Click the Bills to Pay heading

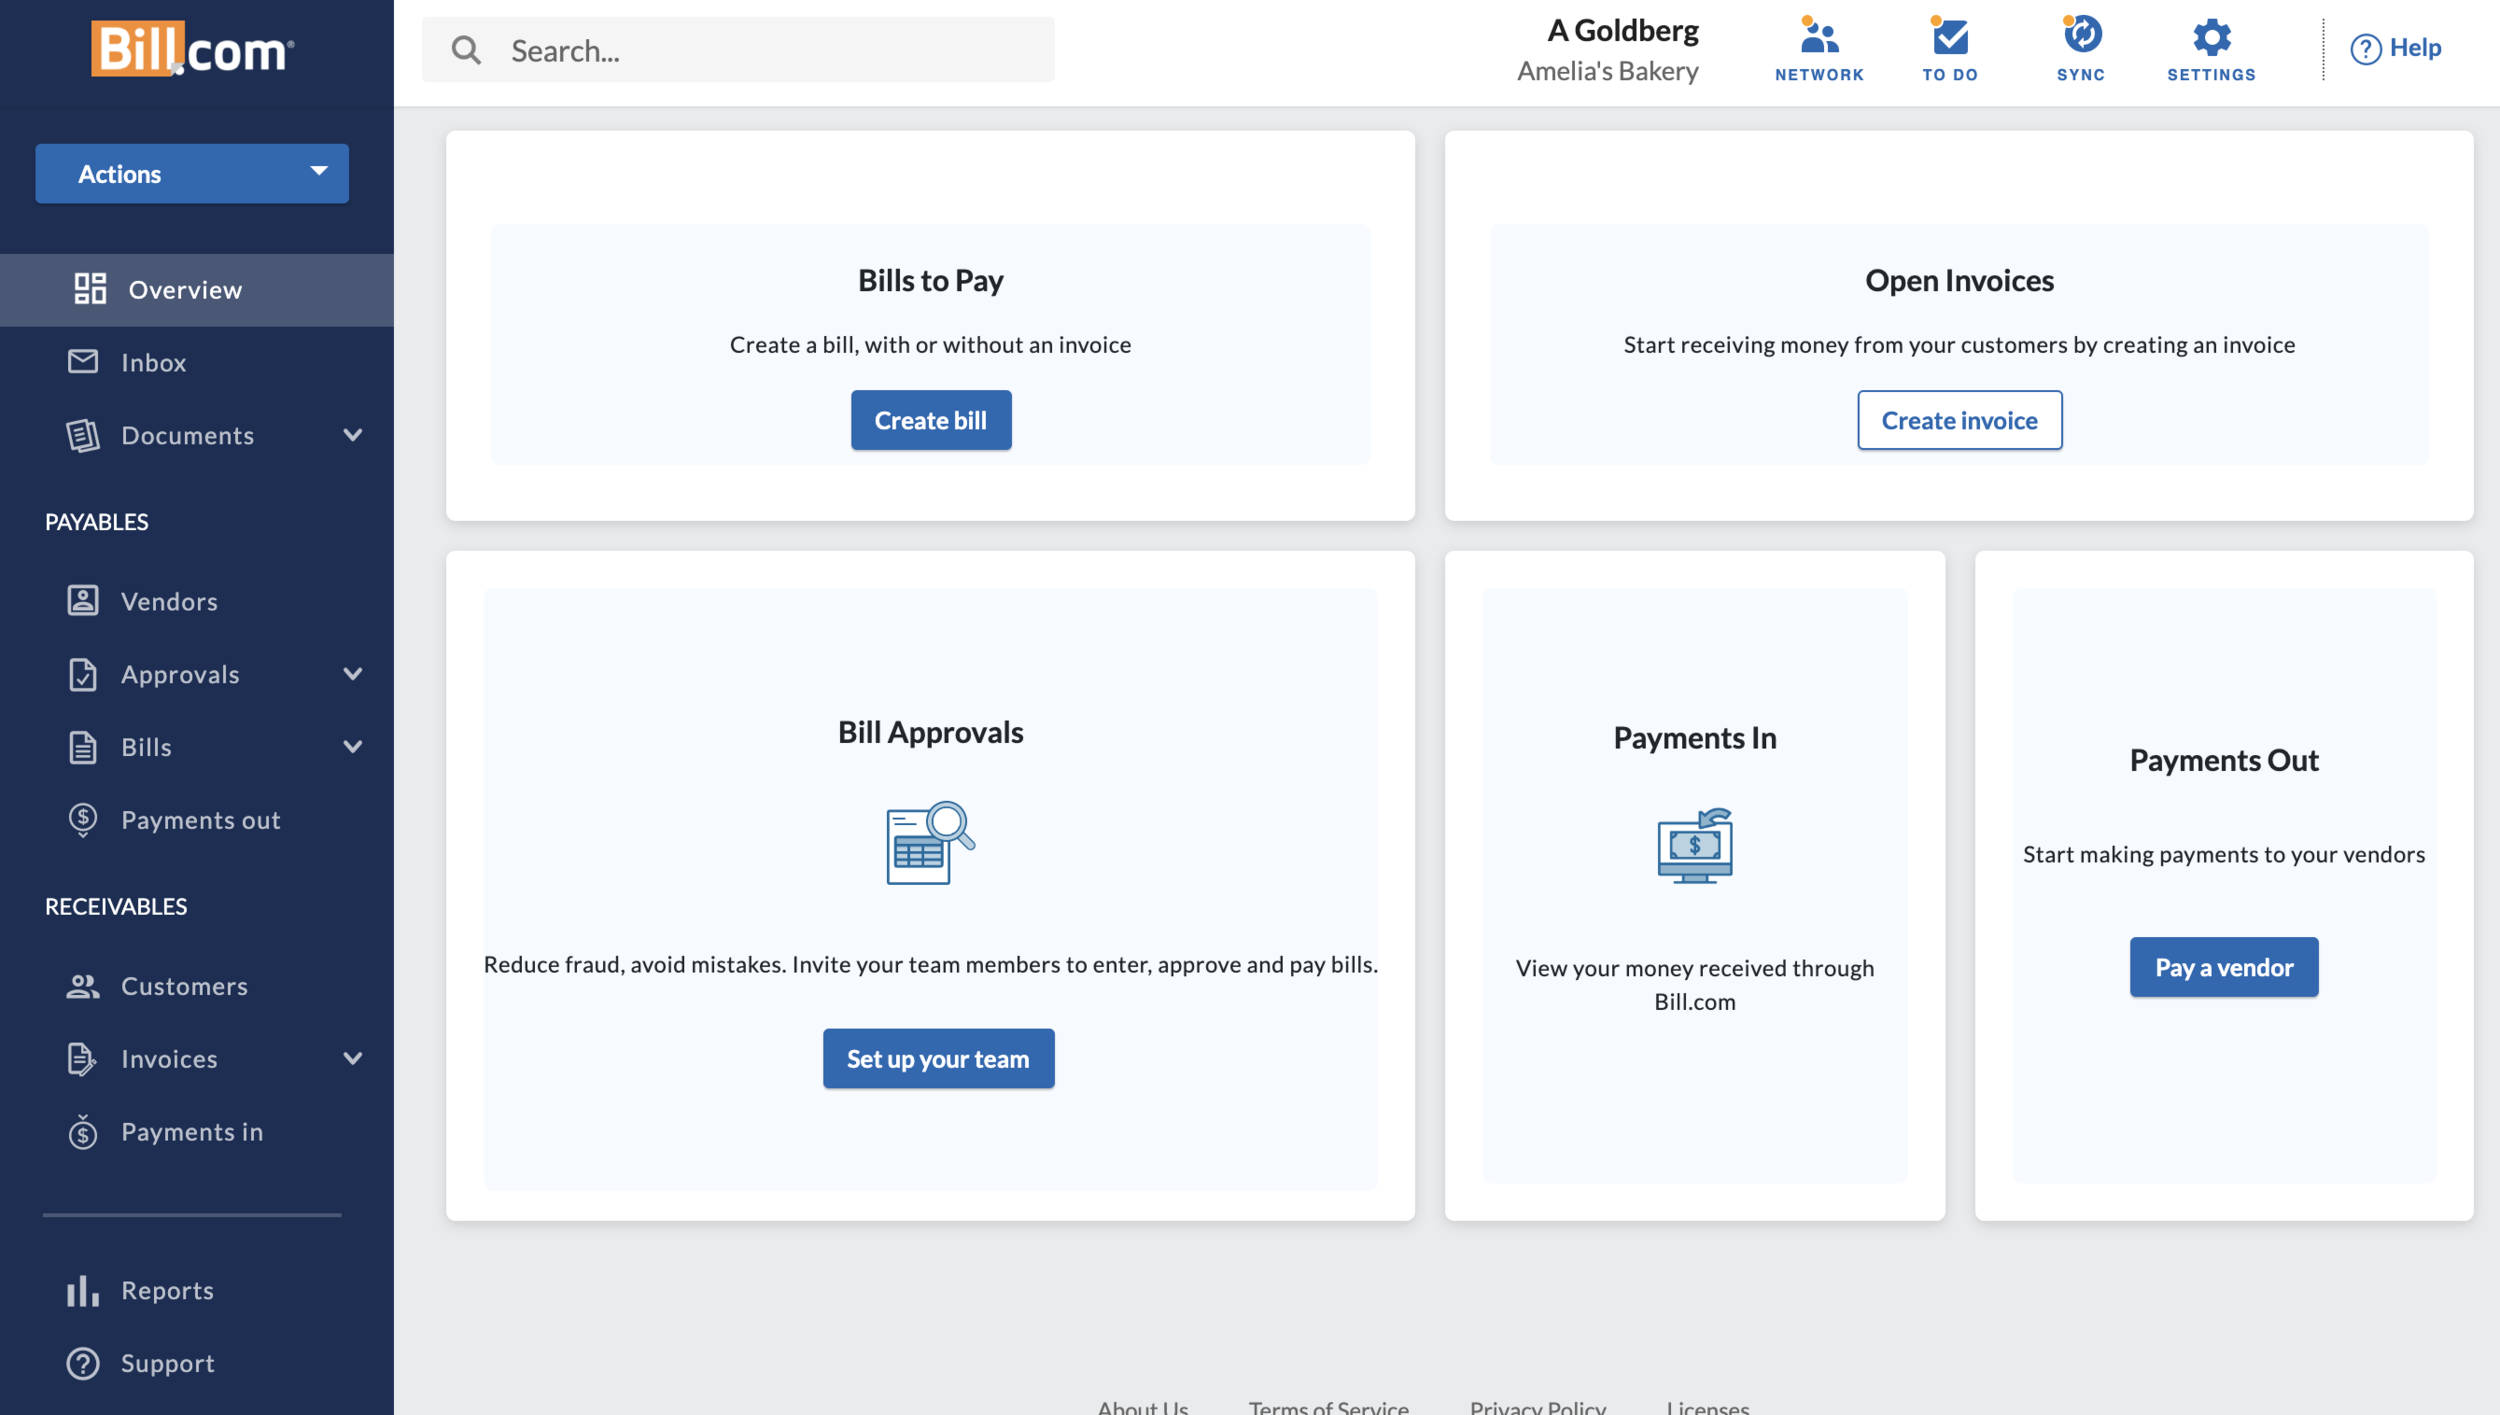930,281
